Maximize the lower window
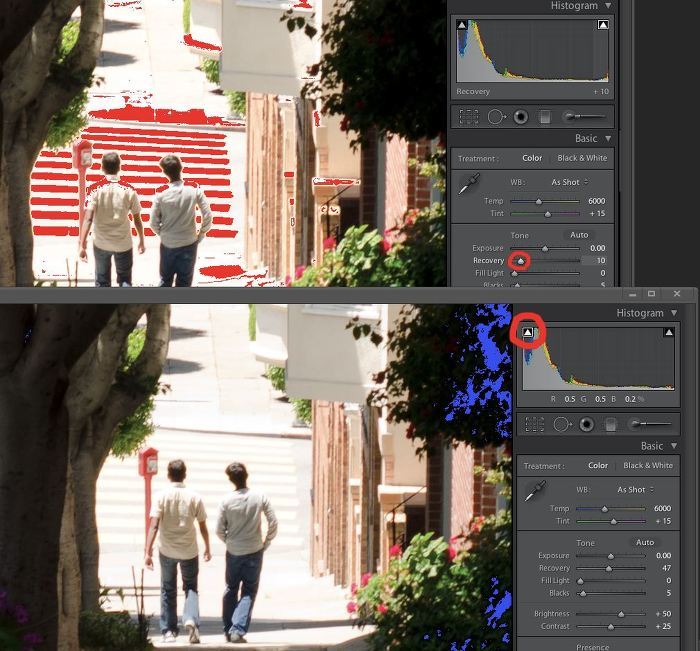Screen dimensions: 700x651 click(x=651, y=294)
